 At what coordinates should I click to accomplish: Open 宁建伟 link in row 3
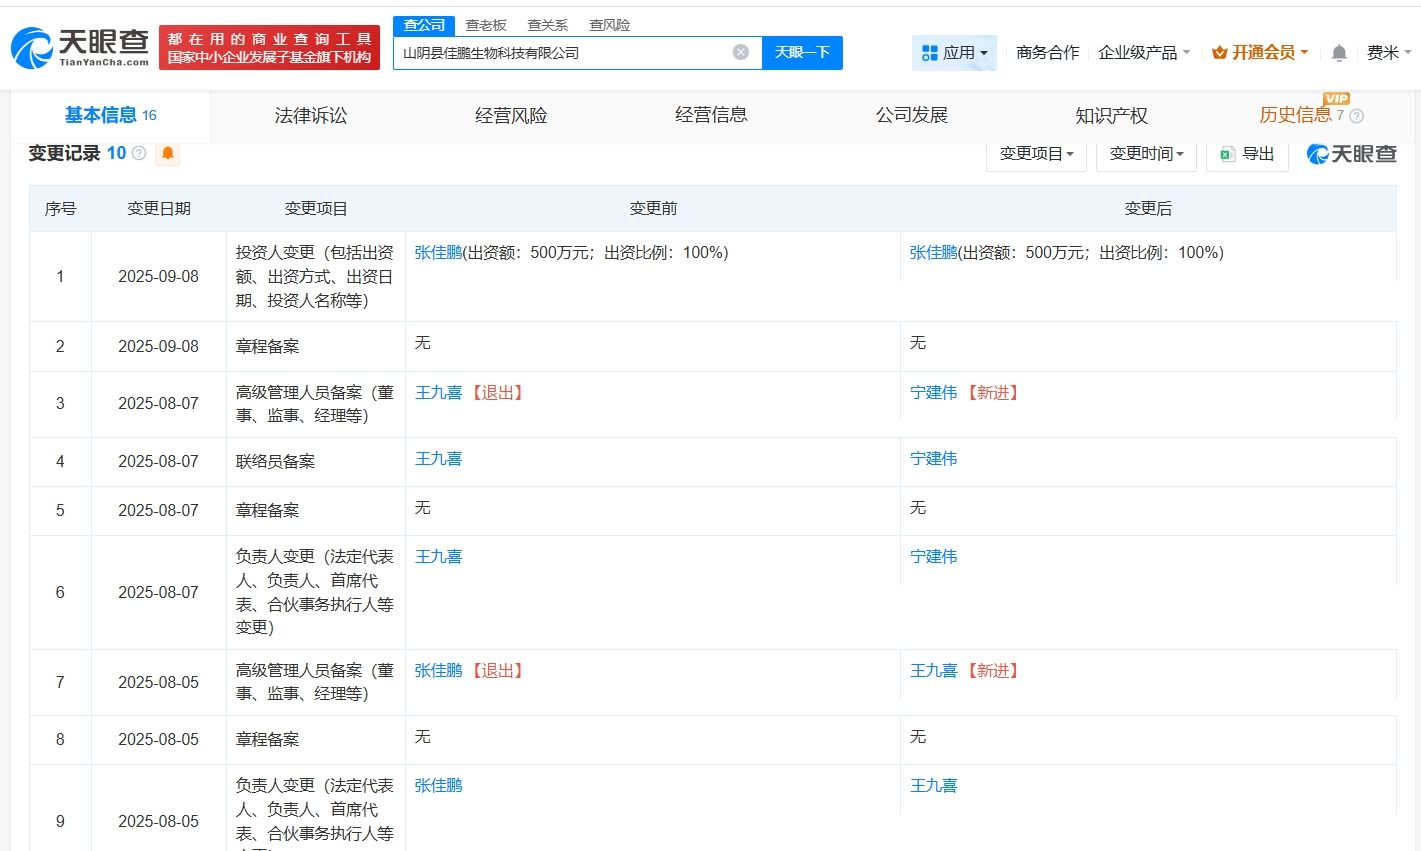click(933, 393)
